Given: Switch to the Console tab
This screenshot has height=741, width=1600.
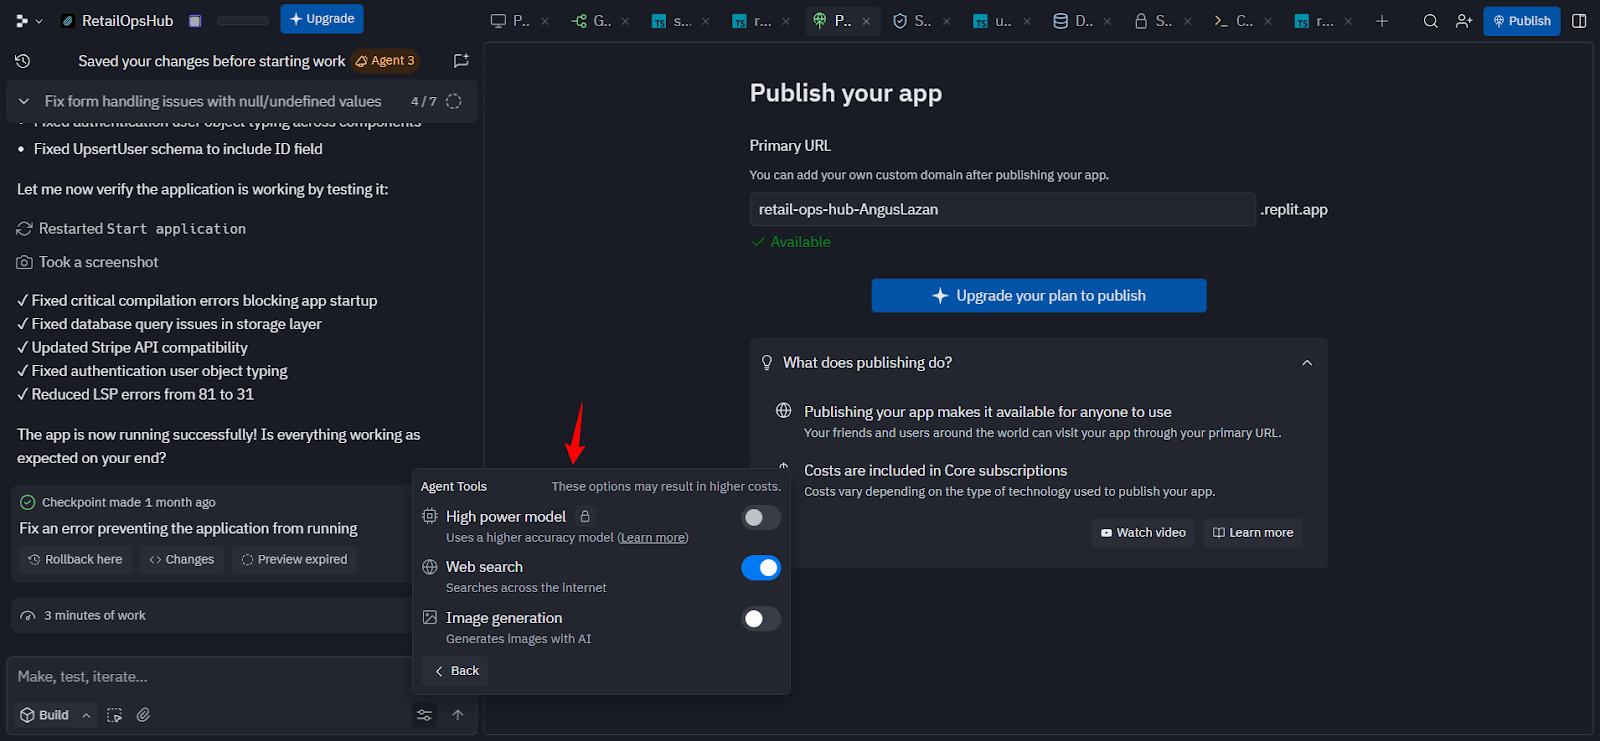Looking at the screenshot, I should click(1233, 21).
